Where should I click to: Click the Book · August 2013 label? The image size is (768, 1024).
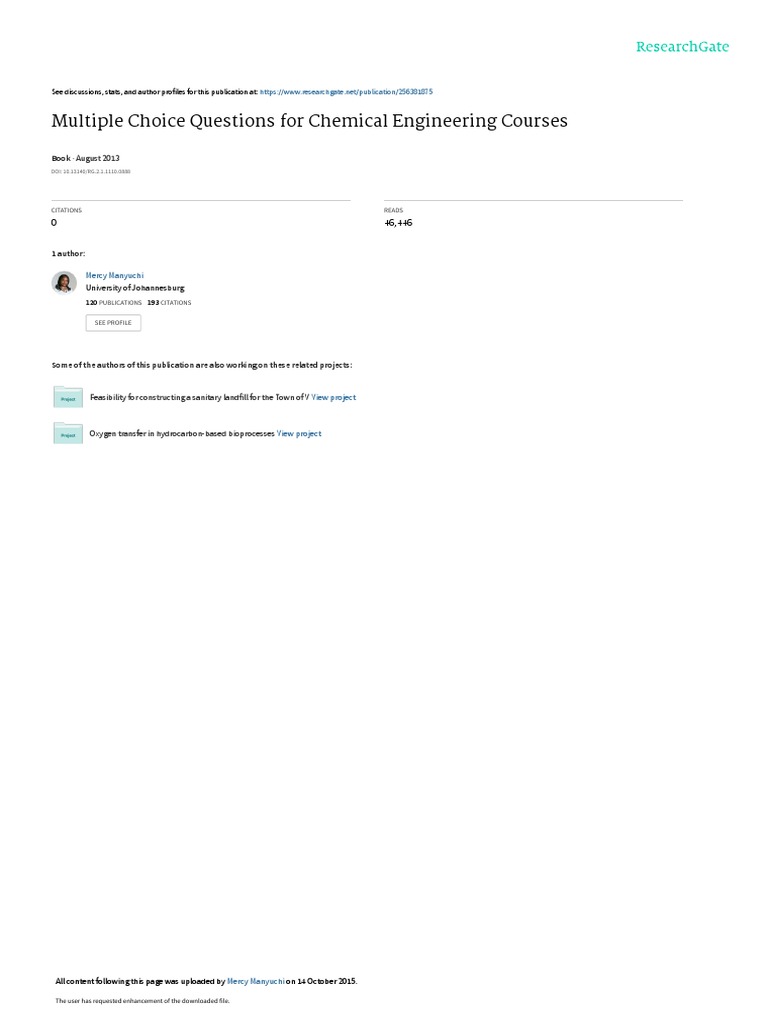click(x=86, y=158)
